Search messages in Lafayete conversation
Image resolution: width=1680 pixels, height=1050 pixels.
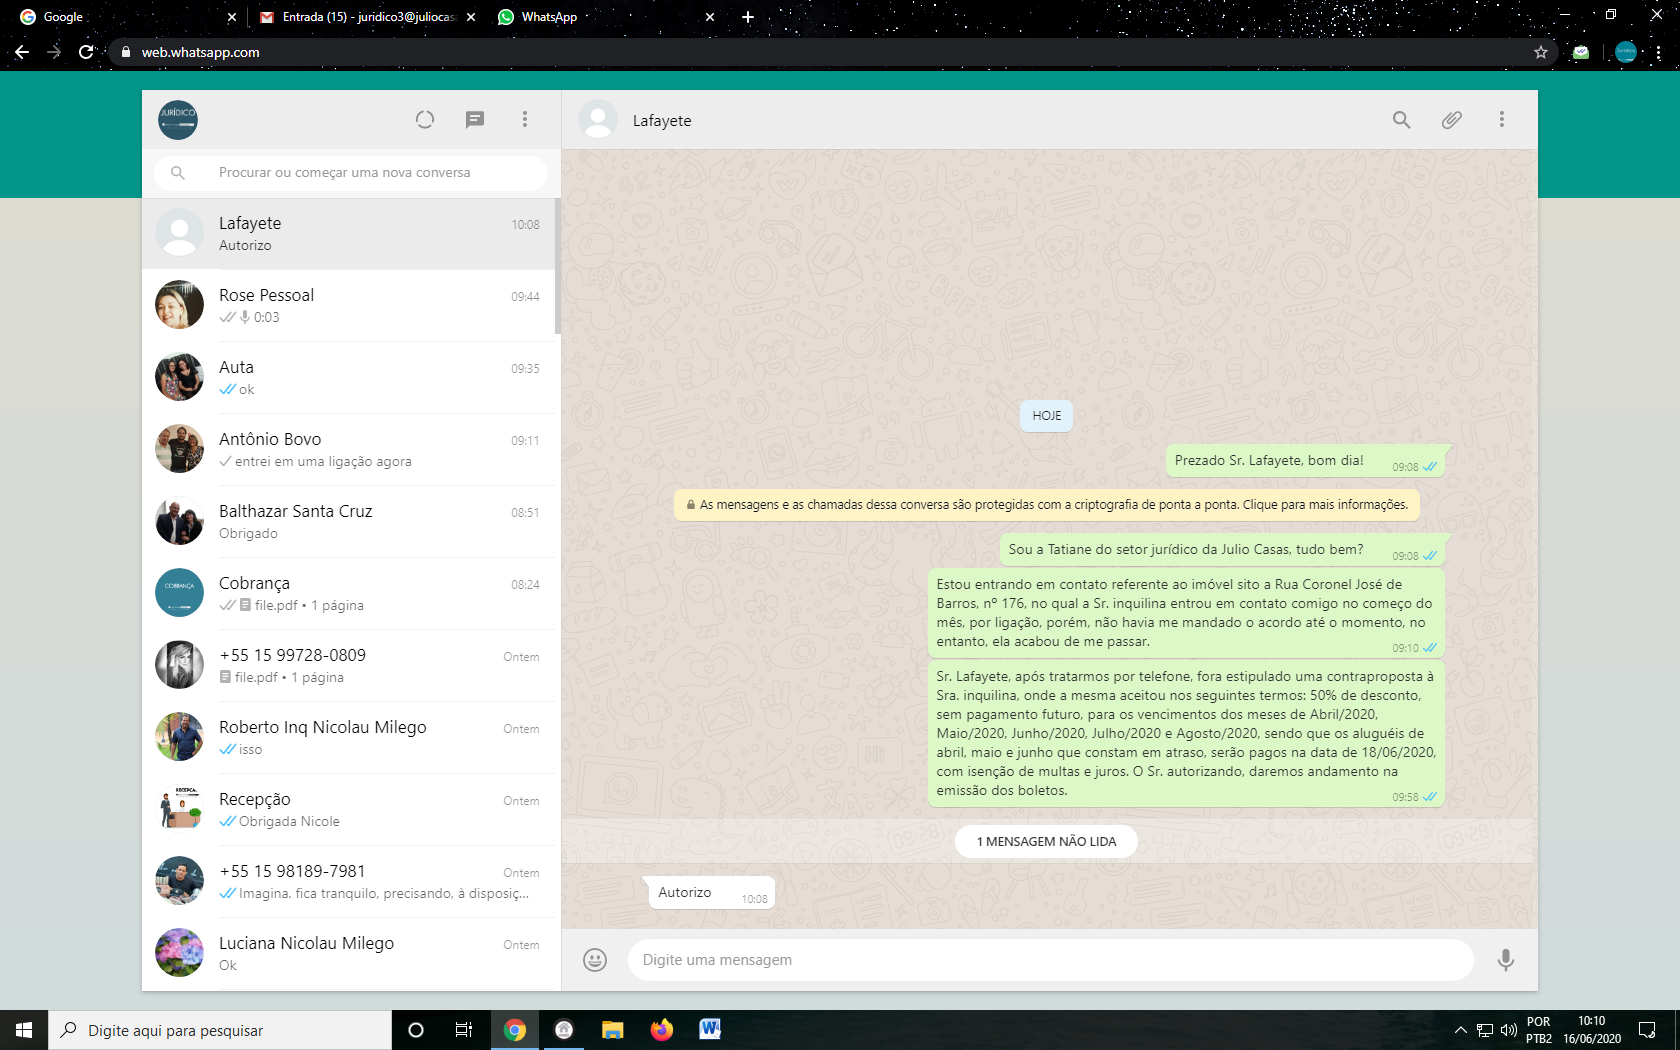pos(1401,120)
